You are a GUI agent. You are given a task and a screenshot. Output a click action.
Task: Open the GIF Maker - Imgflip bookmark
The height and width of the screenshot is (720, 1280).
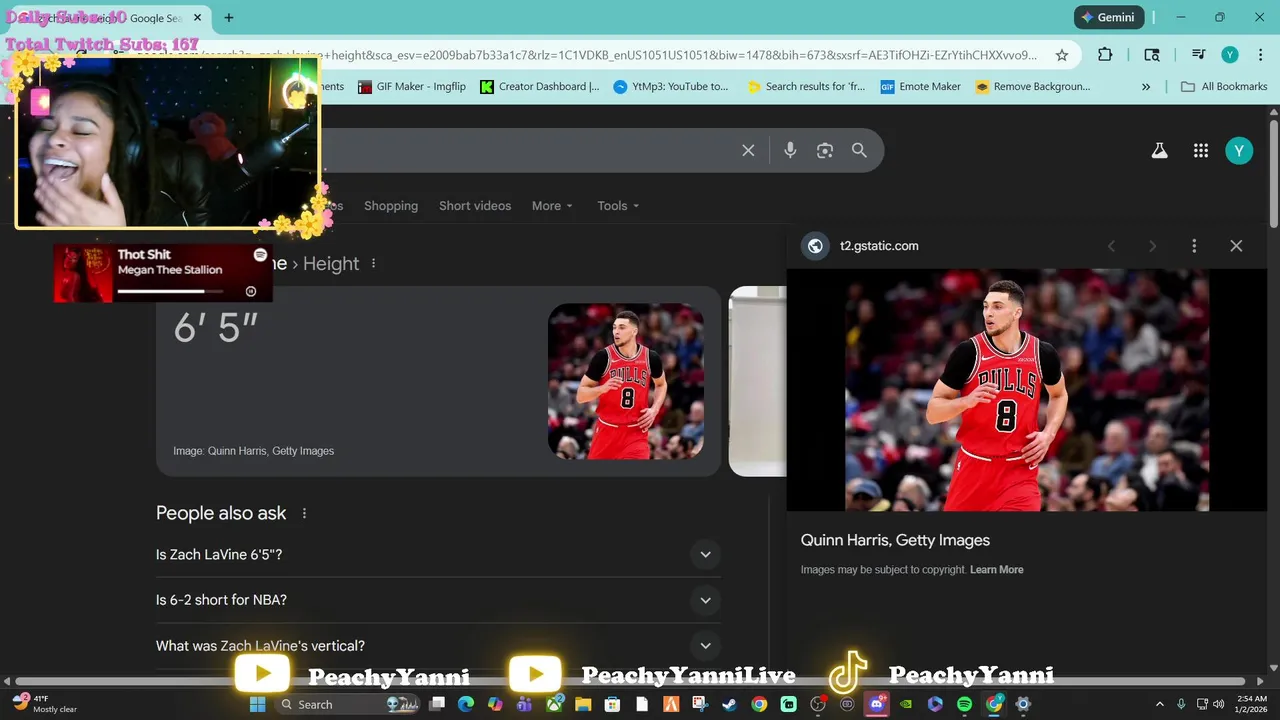click(411, 87)
